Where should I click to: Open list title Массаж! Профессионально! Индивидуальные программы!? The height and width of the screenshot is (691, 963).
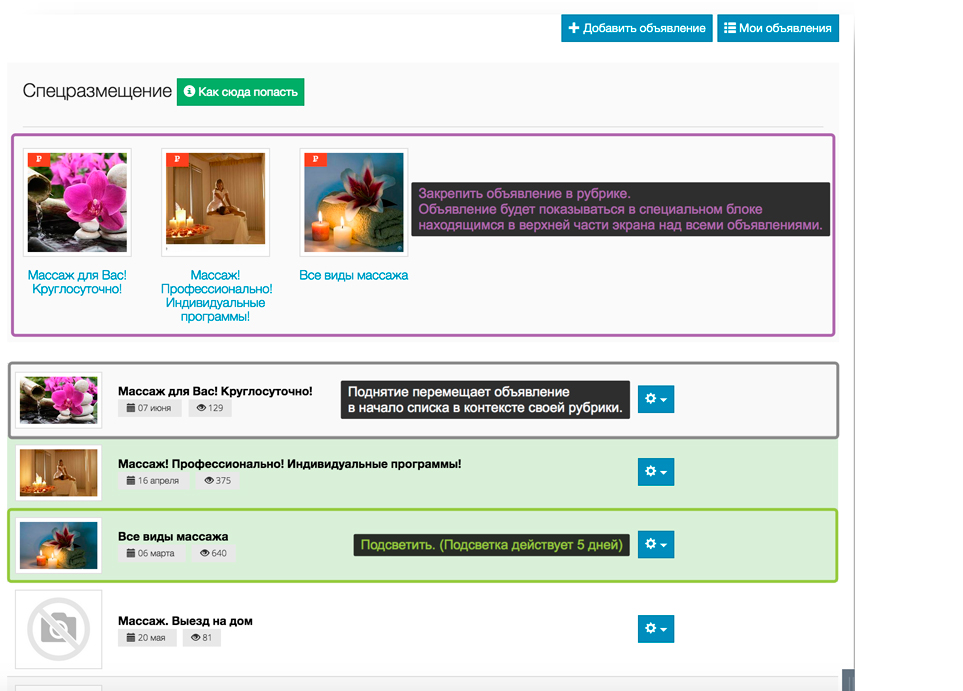289,464
